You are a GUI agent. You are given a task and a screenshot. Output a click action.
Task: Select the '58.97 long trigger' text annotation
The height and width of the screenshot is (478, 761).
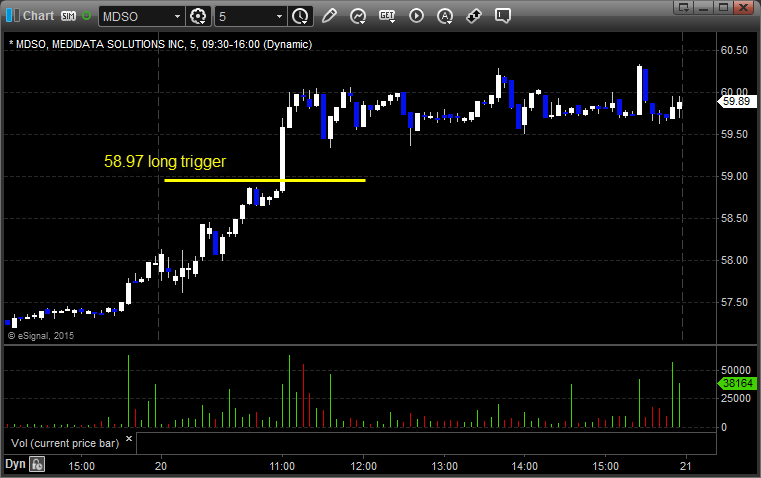pyautogui.click(x=165, y=162)
